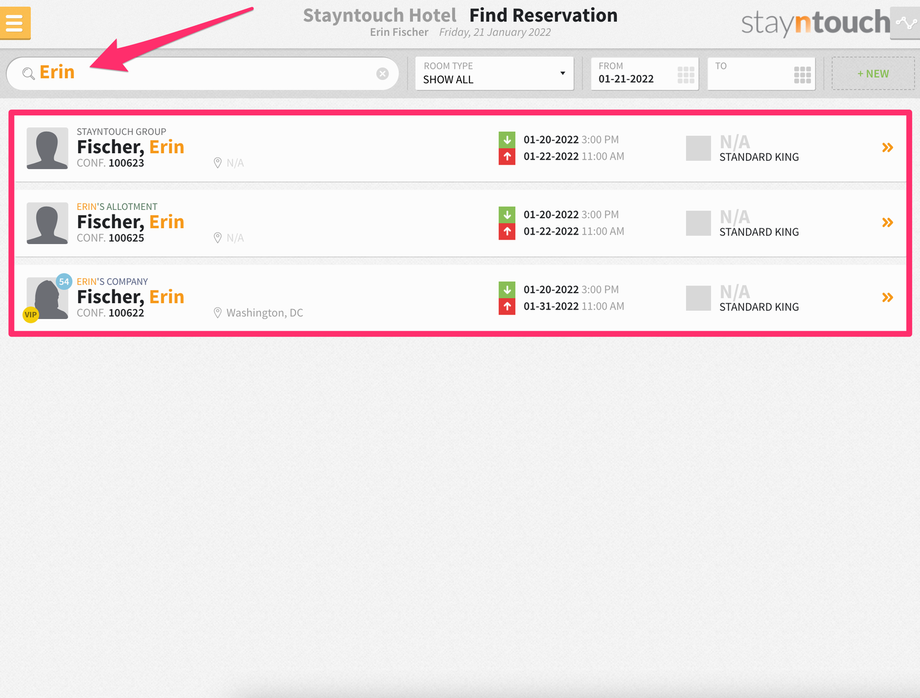The width and height of the screenshot is (920, 698).
Task: Click arrival arrow icon for CONF. 100622
Action: (507, 290)
